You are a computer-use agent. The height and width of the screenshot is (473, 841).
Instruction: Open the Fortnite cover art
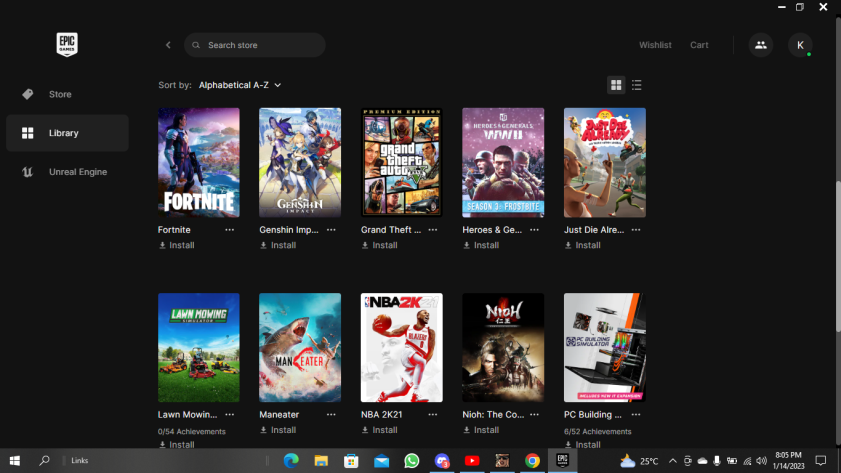click(x=198, y=162)
